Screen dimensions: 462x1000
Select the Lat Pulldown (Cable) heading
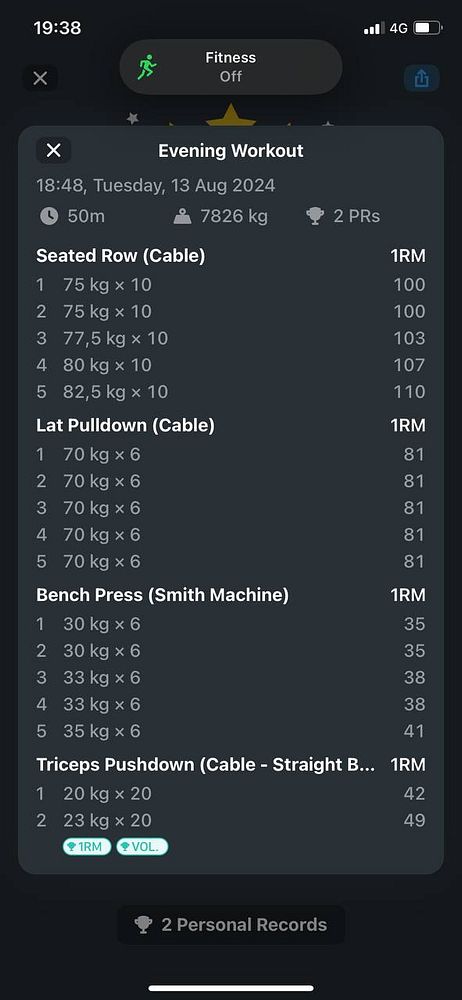click(x=126, y=426)
